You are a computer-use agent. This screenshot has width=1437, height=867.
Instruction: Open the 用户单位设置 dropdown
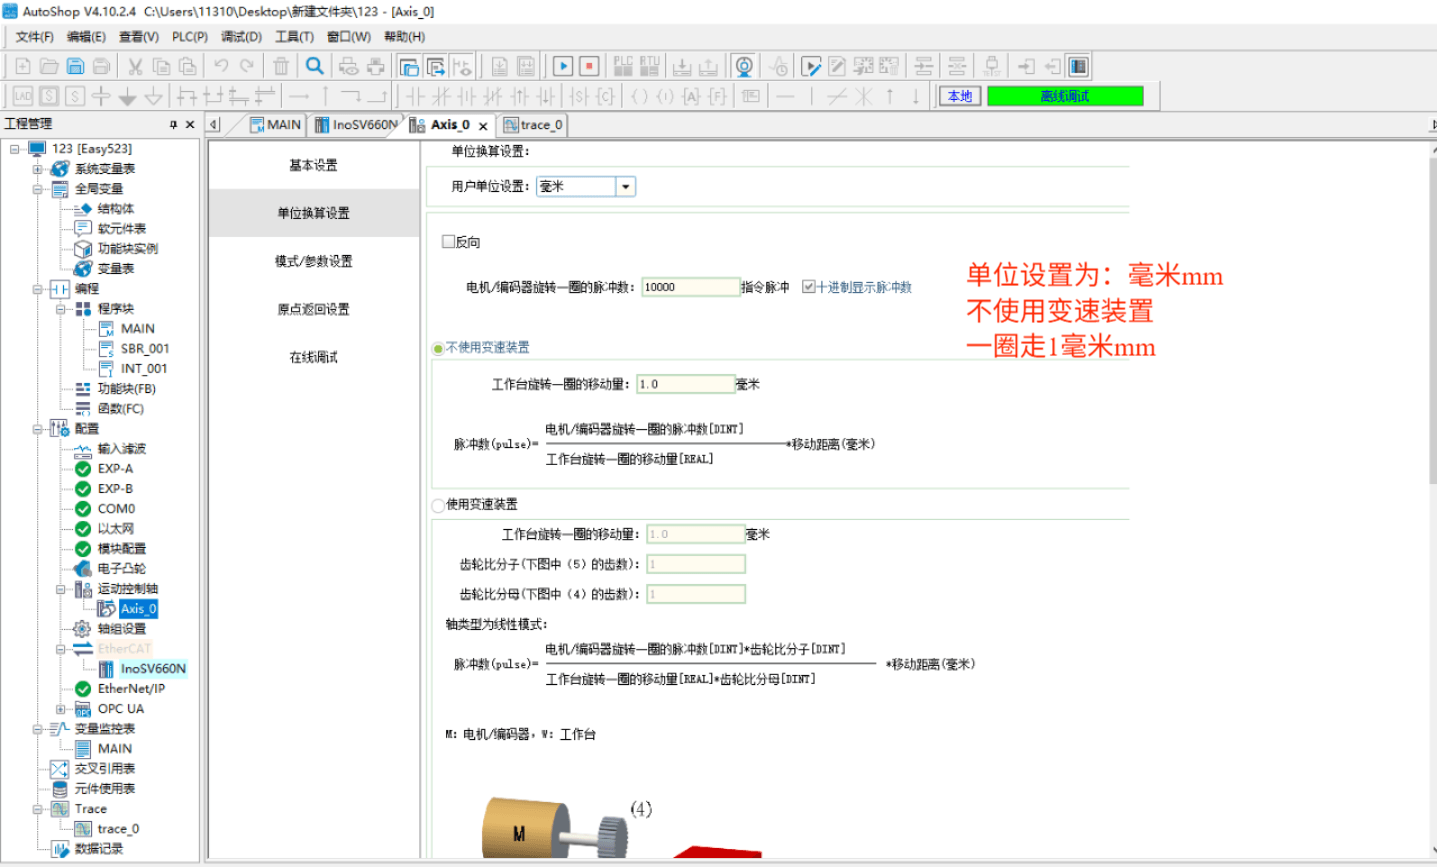point(626,187)
